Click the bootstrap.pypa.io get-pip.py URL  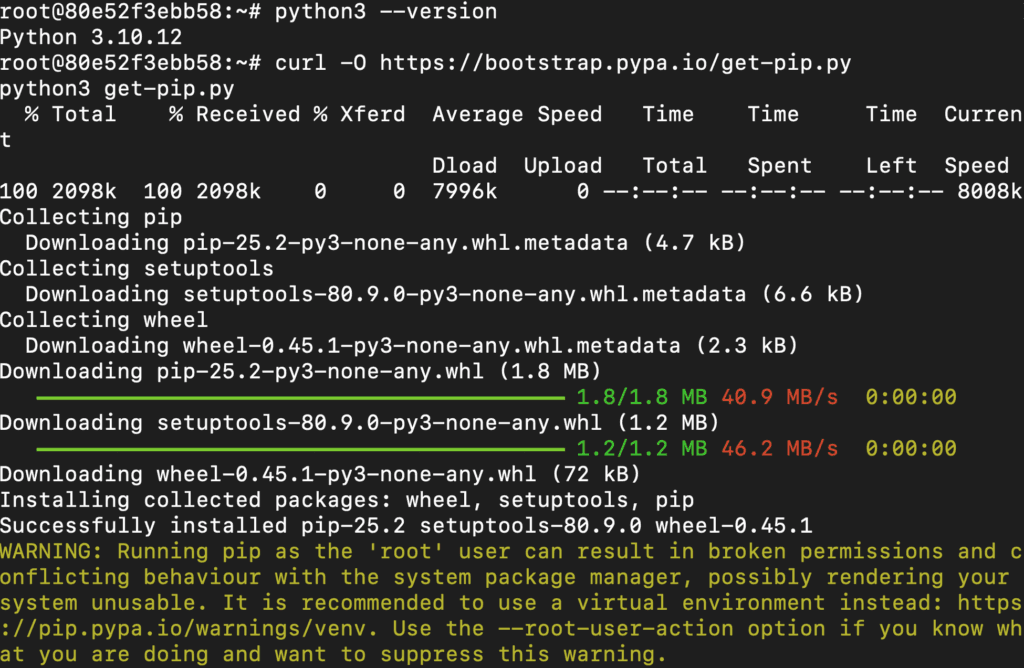point(616,63)
